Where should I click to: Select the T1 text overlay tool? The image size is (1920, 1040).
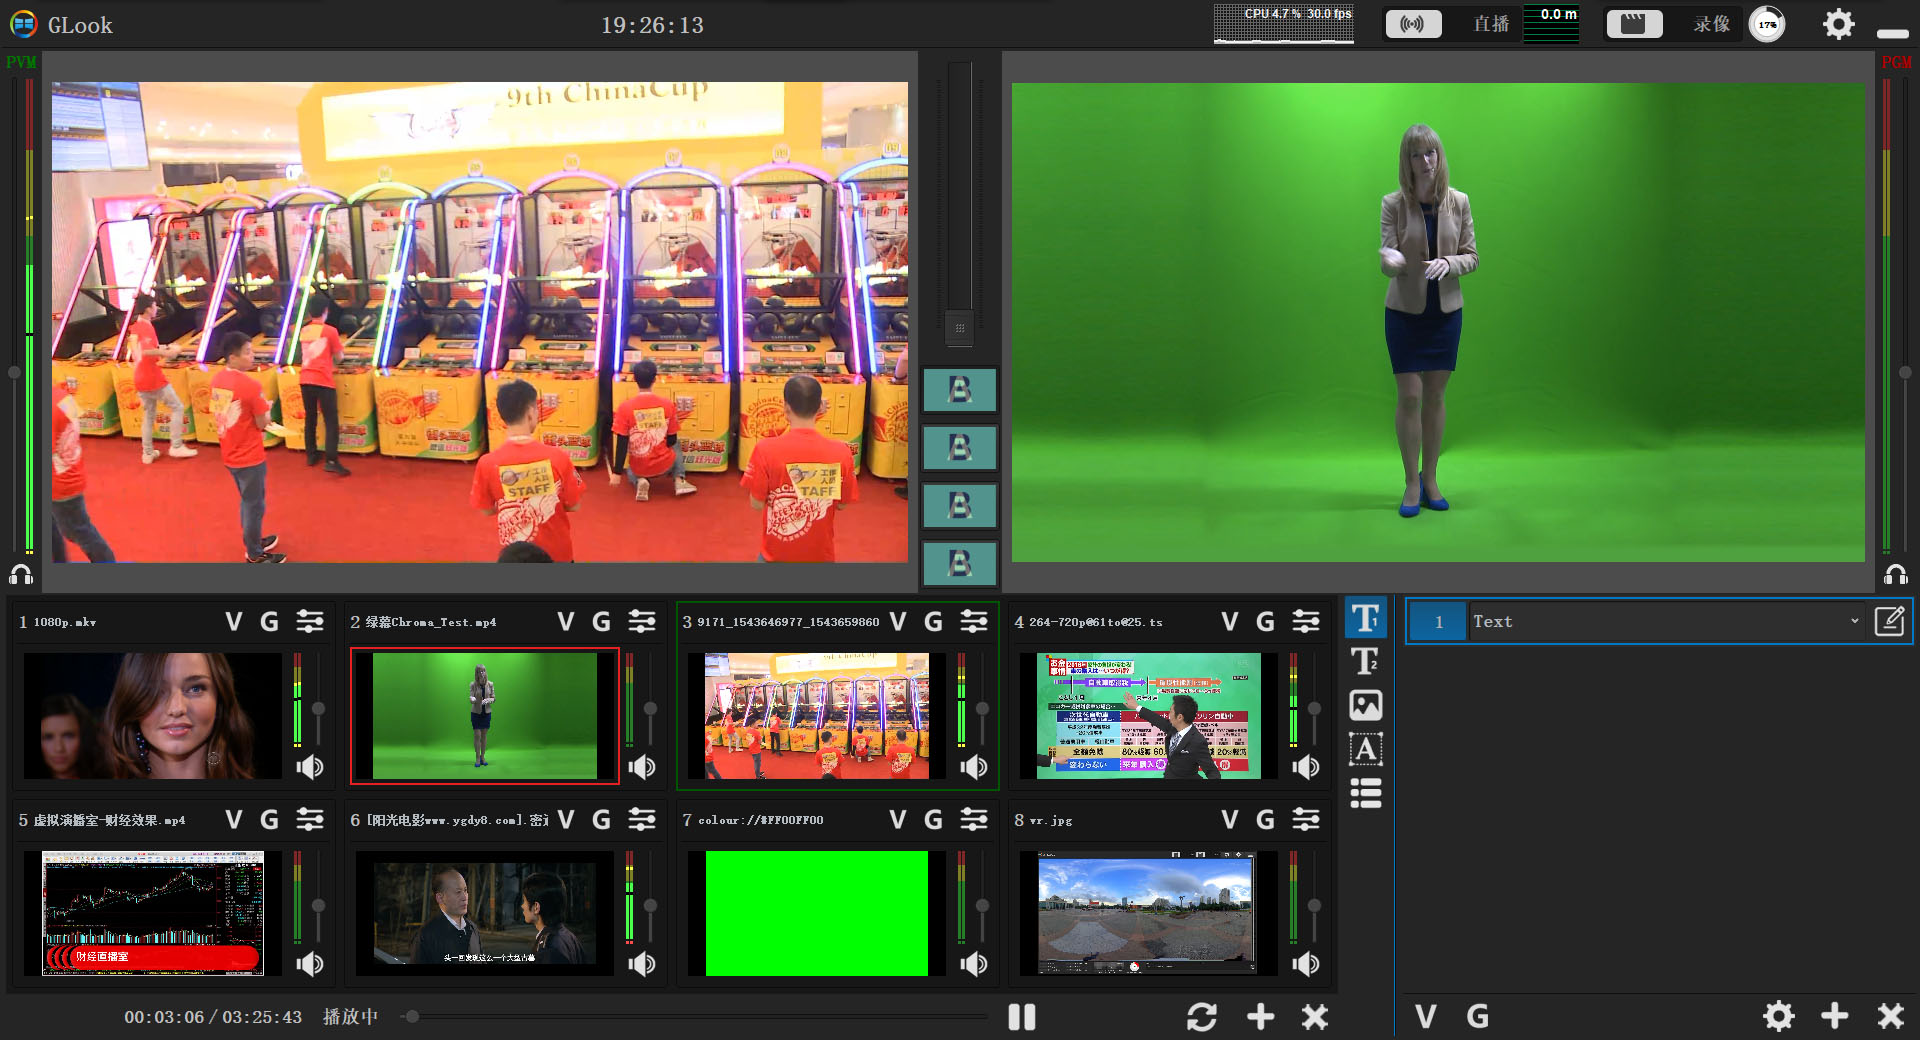[x=1365, y=619]
